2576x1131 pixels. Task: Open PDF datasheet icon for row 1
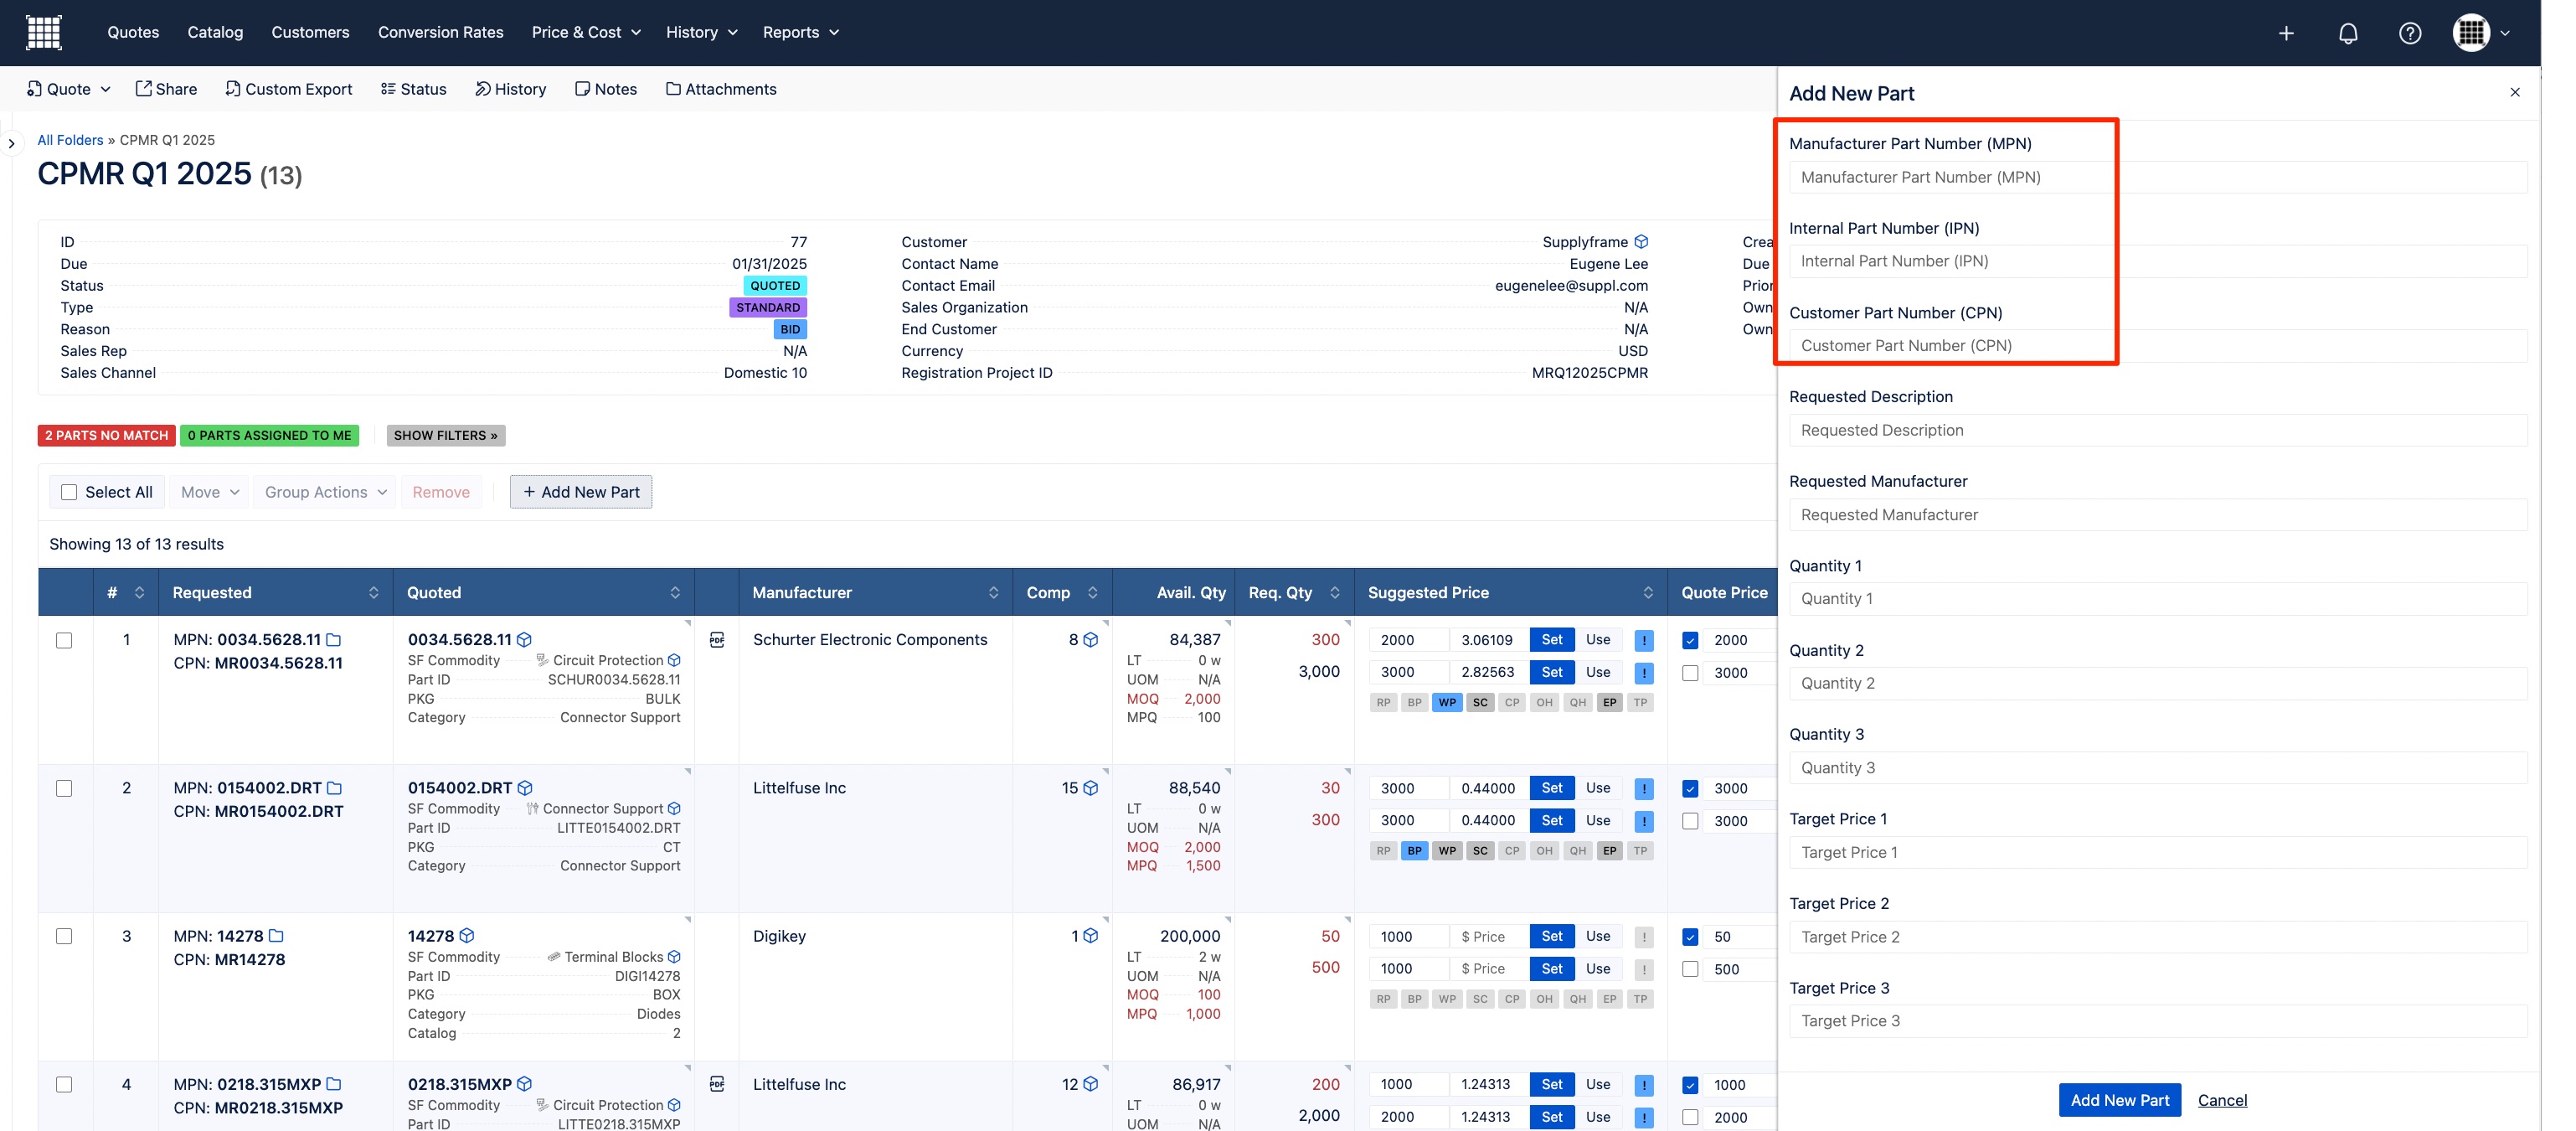[717, 640]
